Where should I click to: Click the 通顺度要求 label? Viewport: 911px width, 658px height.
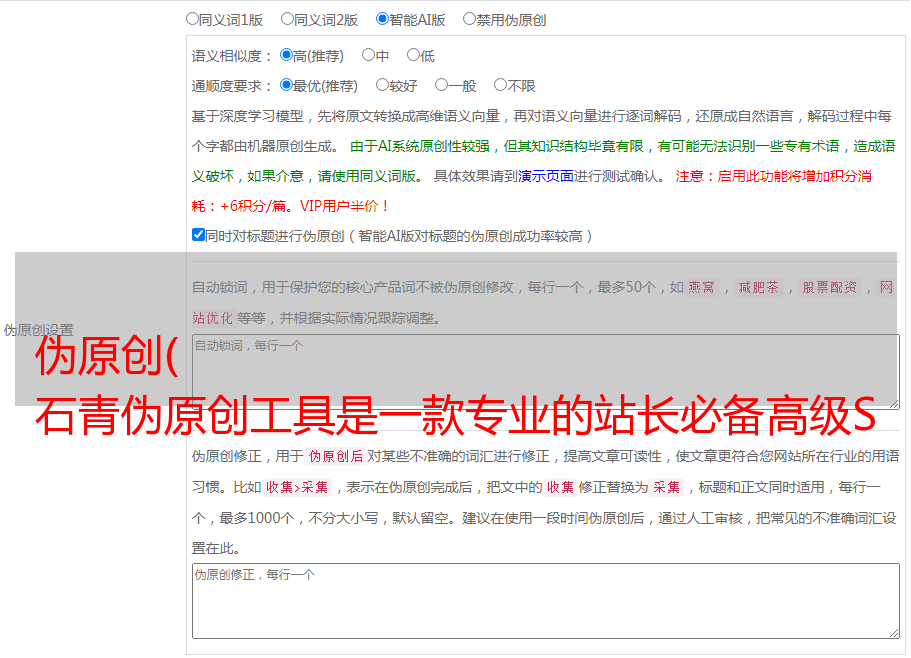coord(232,86)
